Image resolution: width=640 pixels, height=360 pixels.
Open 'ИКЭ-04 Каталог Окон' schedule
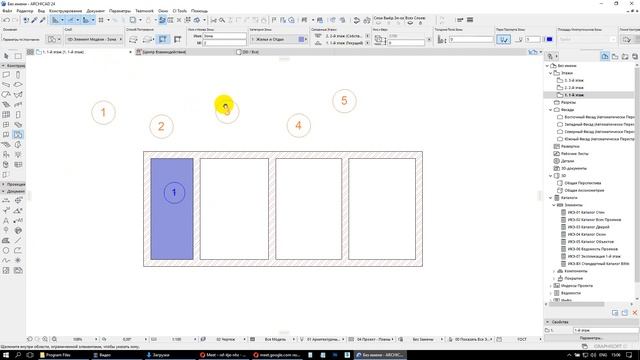587,234
